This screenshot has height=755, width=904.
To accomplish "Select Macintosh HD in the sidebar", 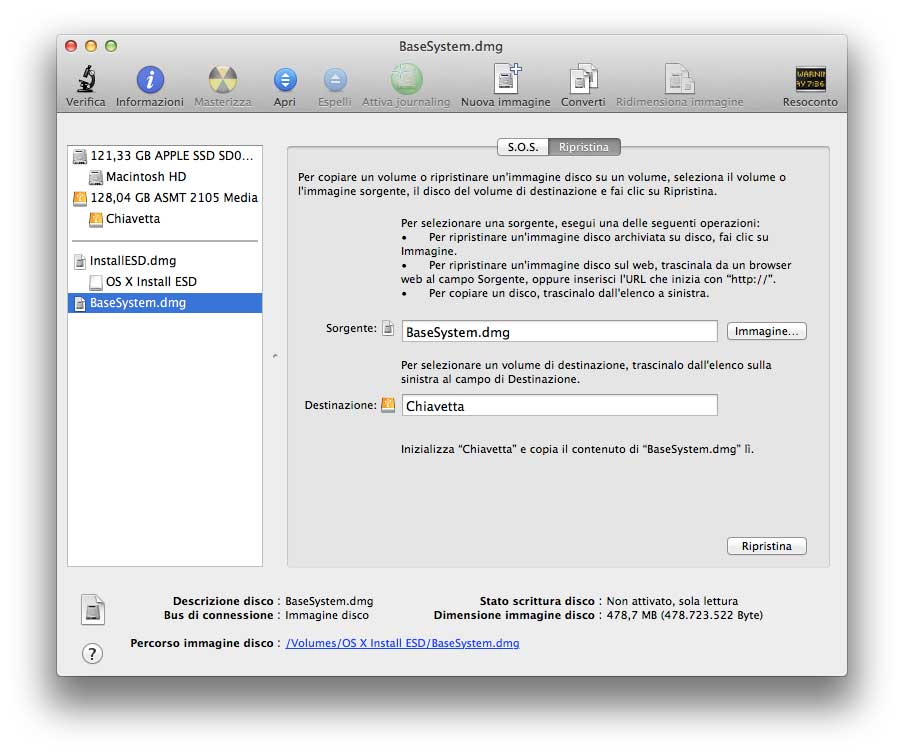I will [x=146, y=177].
